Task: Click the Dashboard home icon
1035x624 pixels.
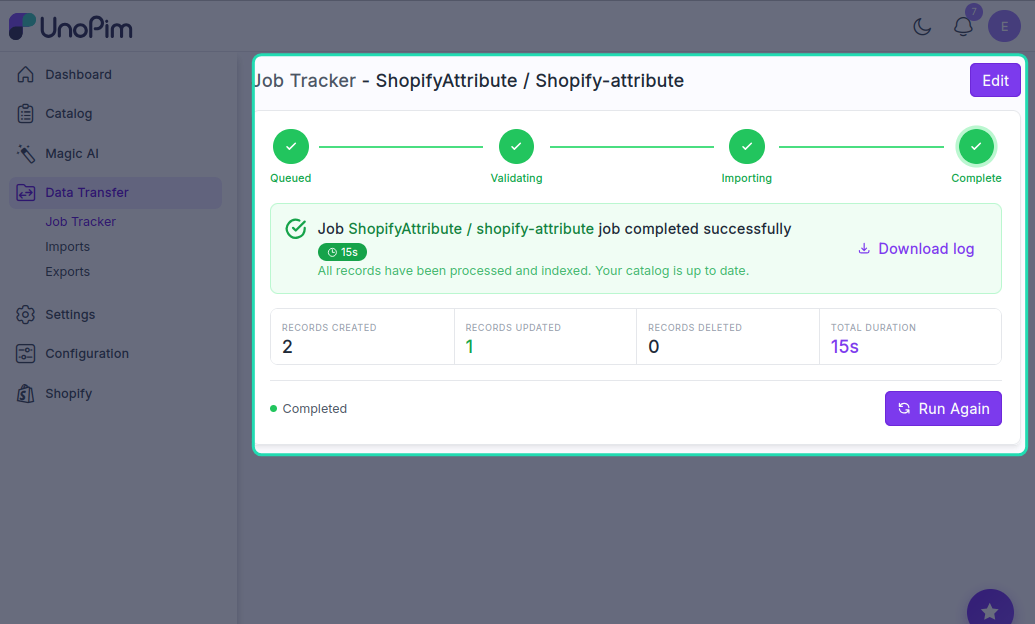Action: coord(25,75)
